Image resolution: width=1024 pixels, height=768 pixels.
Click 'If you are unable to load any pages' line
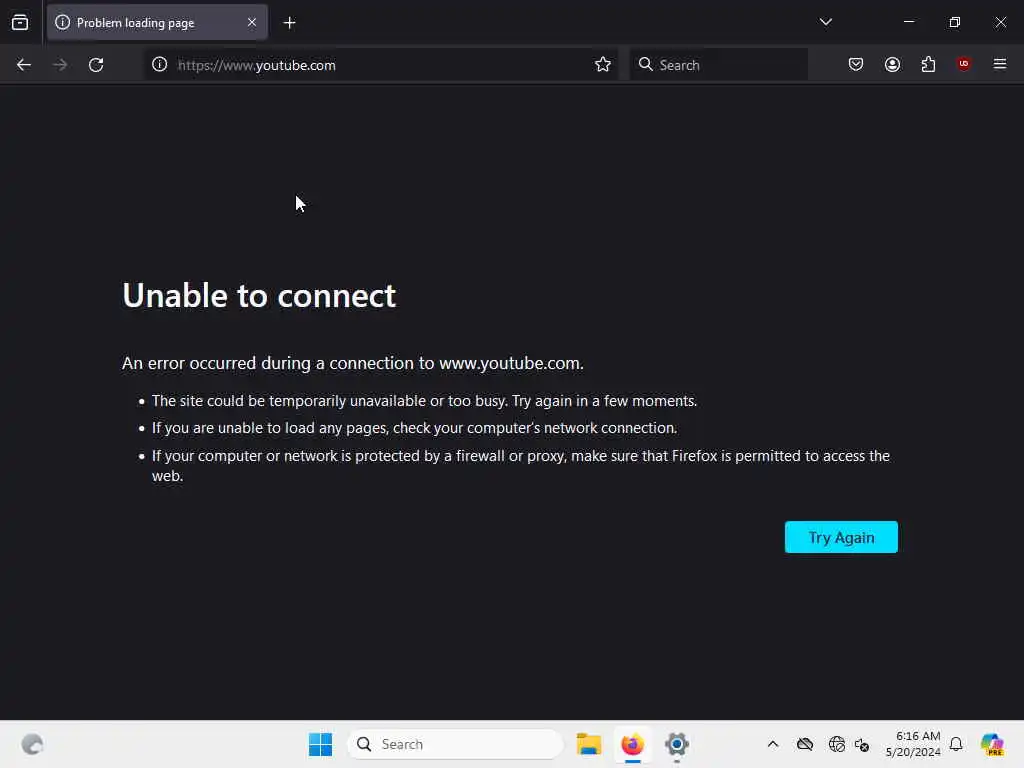point(415,428)
